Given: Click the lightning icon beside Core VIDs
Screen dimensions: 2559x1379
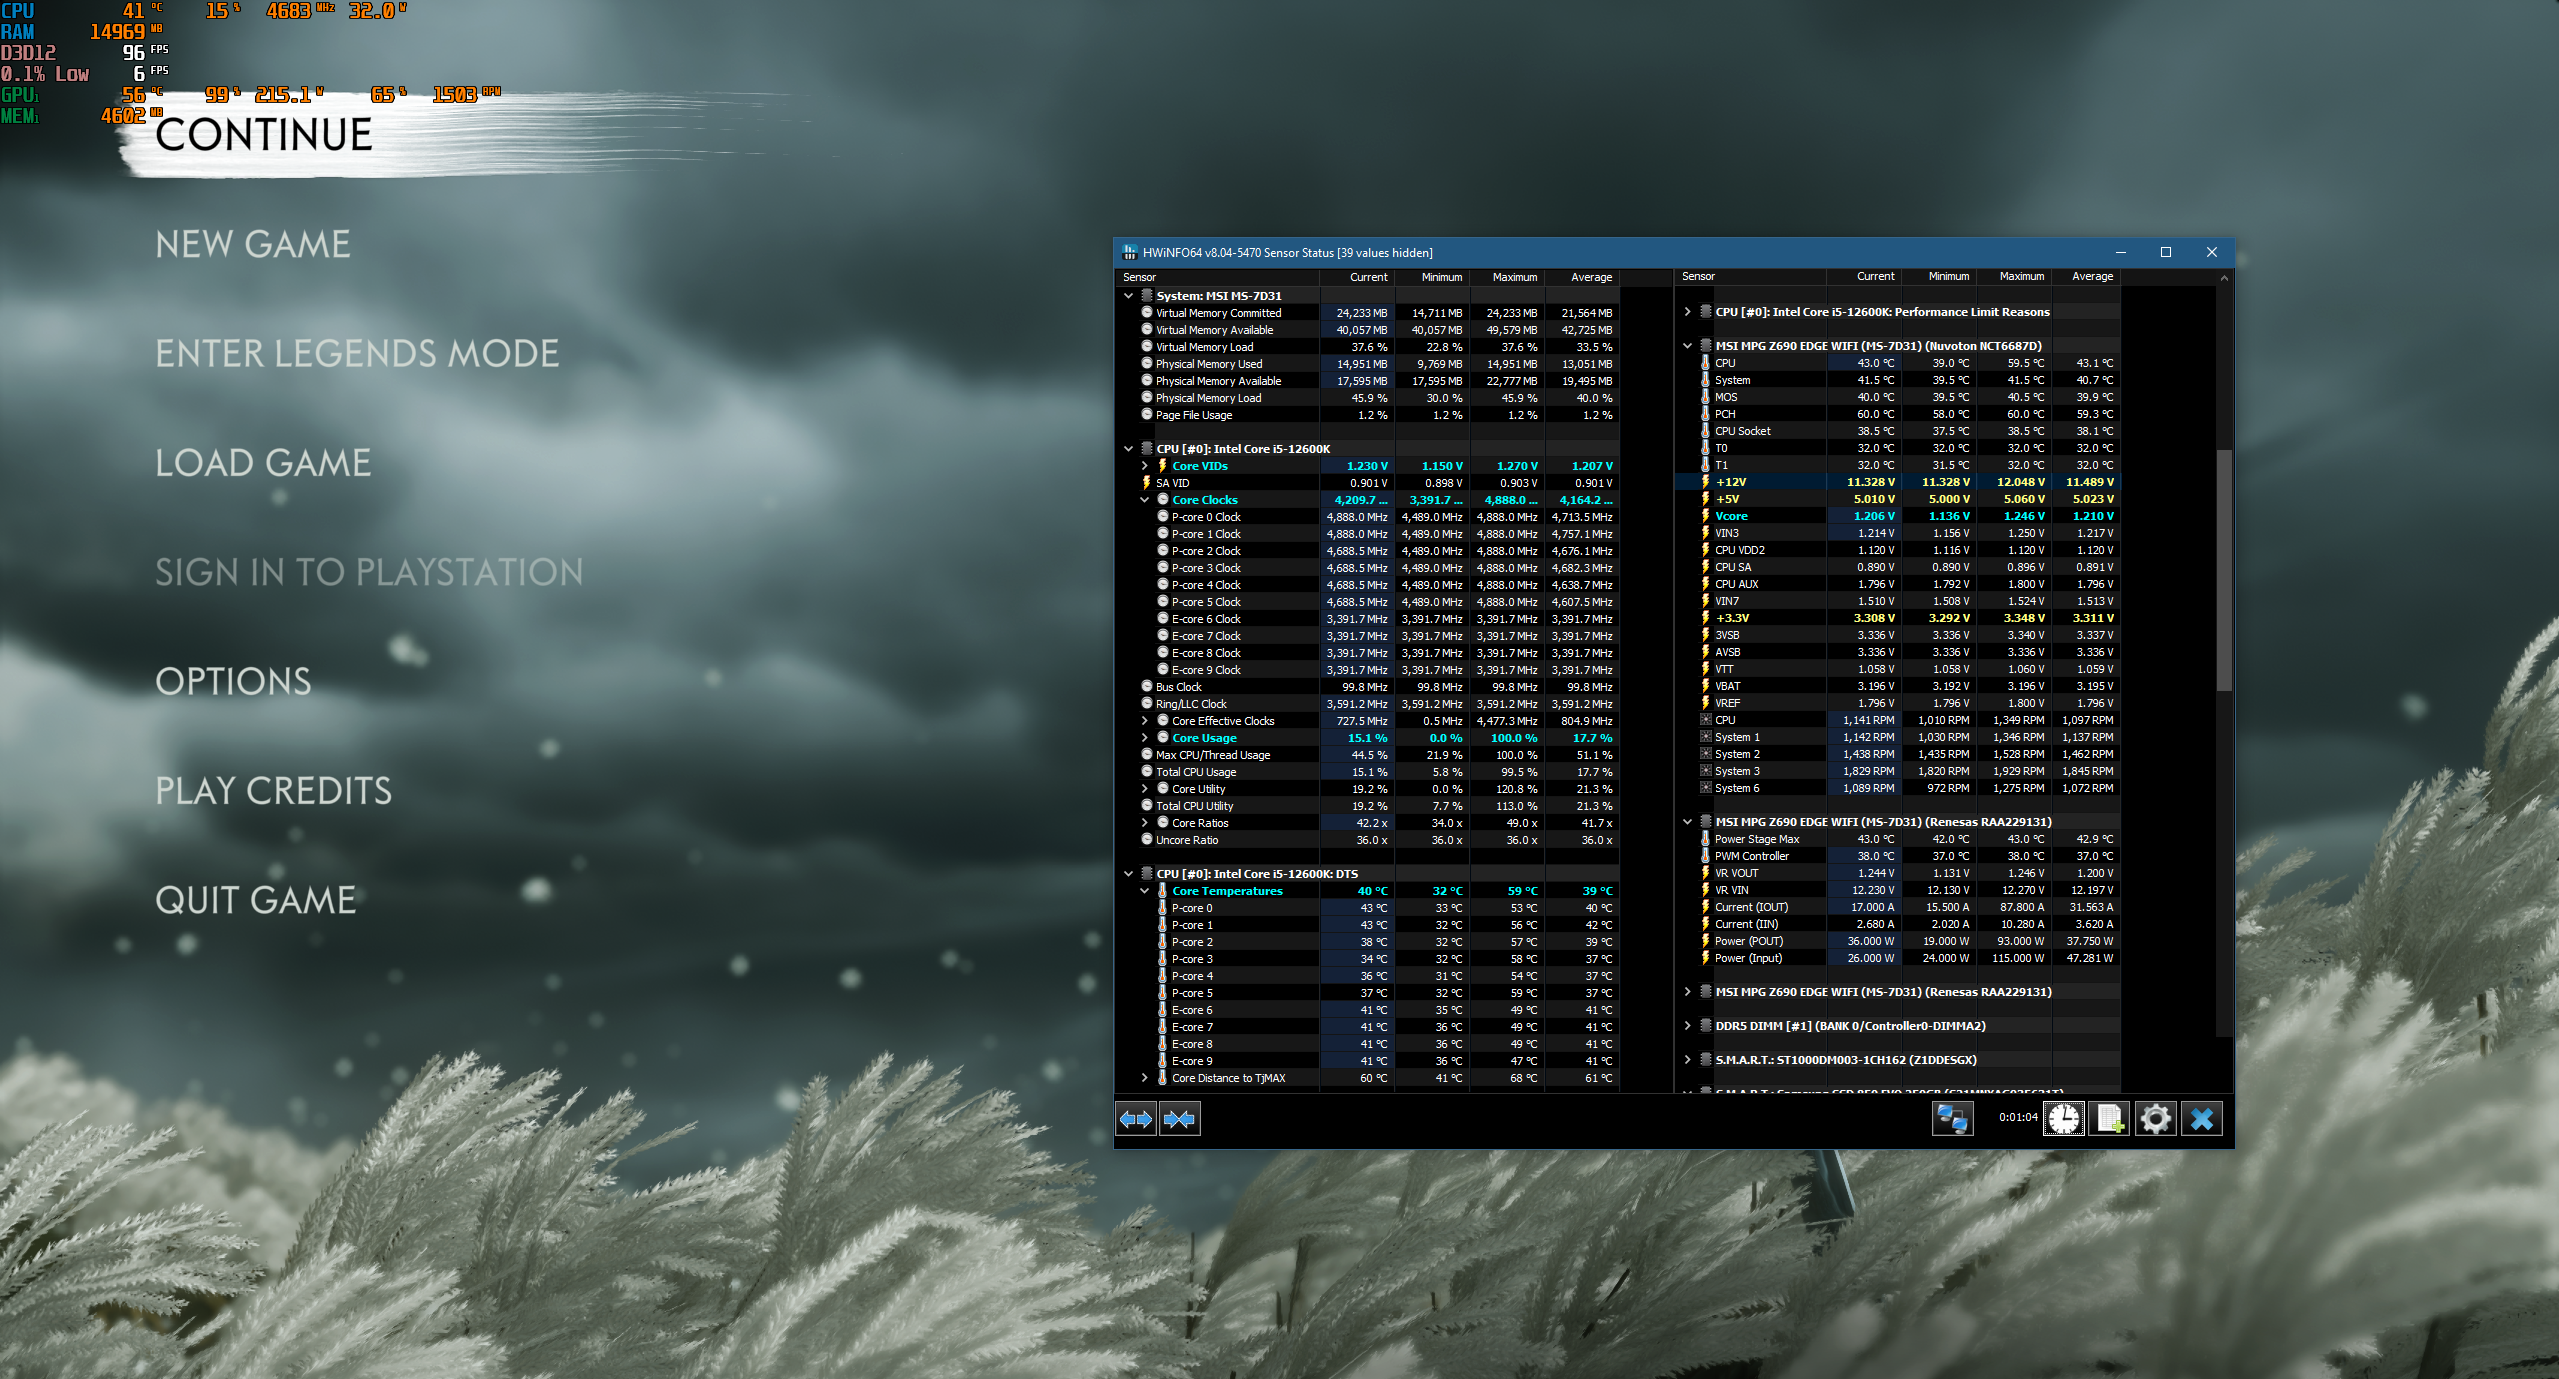Looking at the screenshot, I should coord(1163,466).
